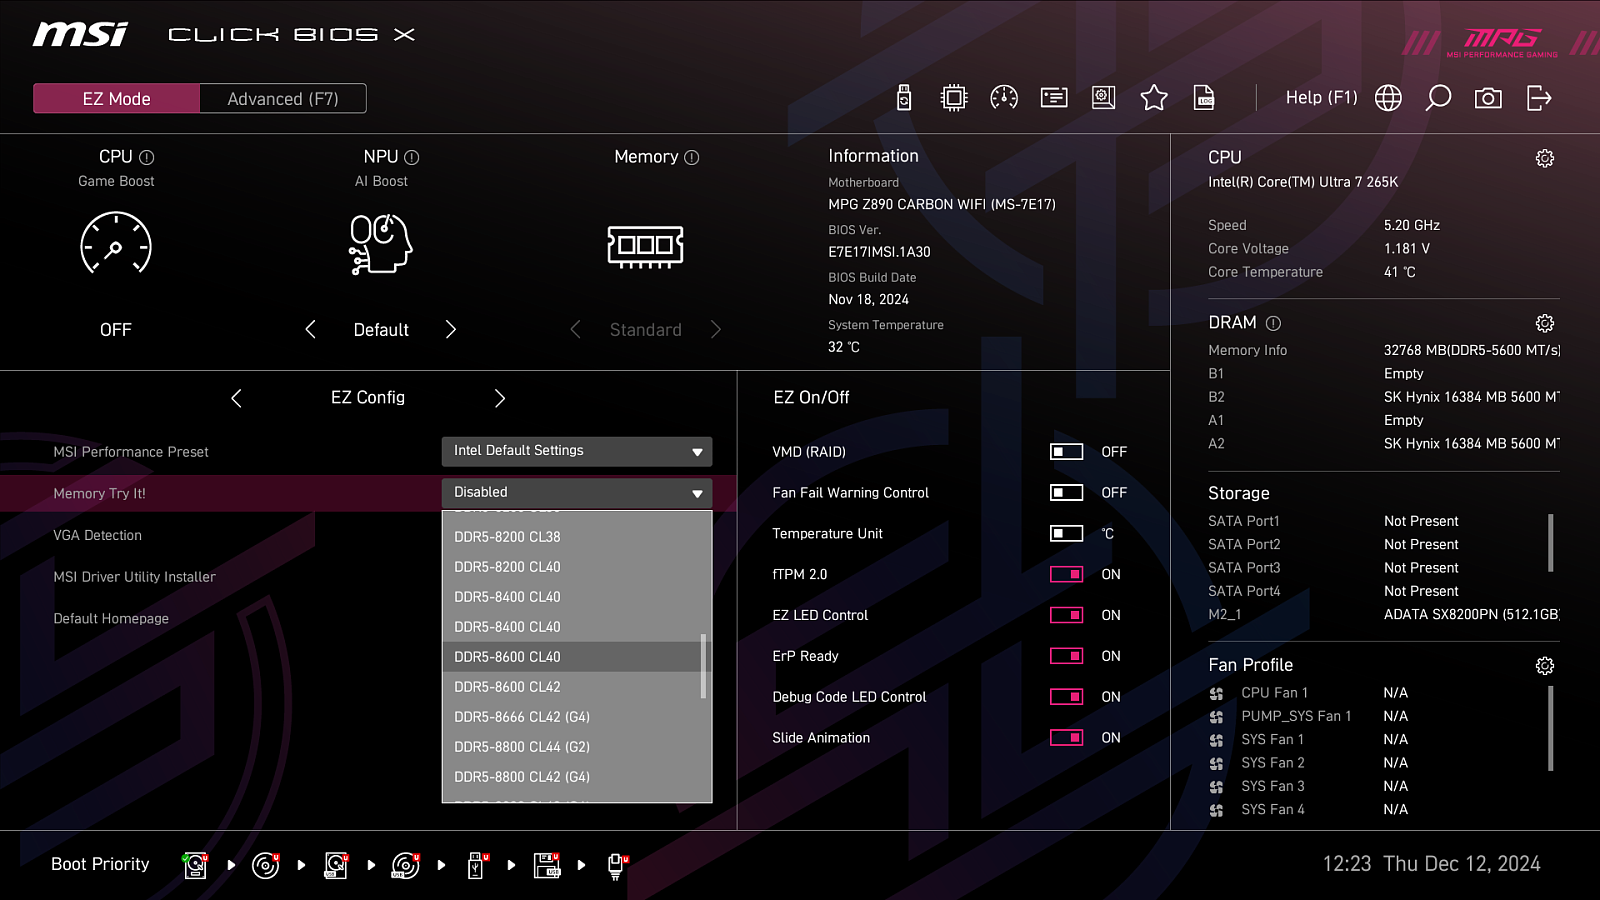
Task: Toggle Temperature Unit switch
Action: pyautogui.click(x=1066, y=534)
